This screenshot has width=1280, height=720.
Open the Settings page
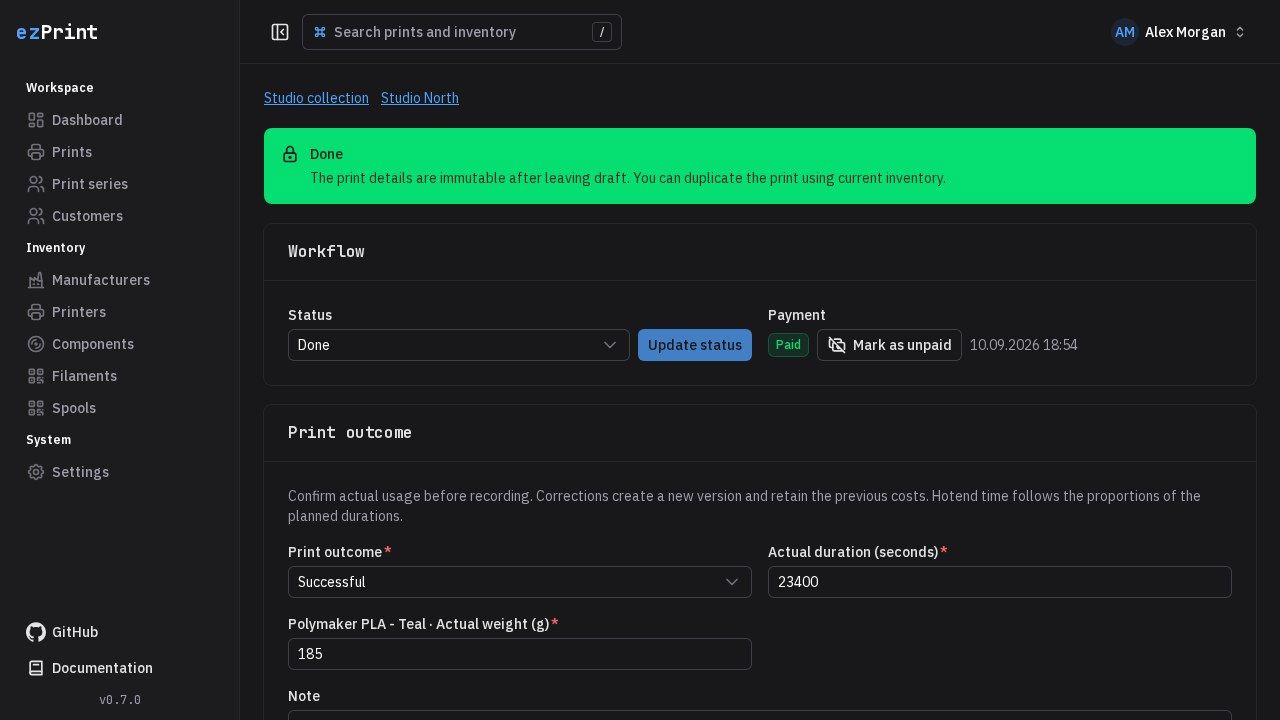pyautogui.click(x=120, y=472)
